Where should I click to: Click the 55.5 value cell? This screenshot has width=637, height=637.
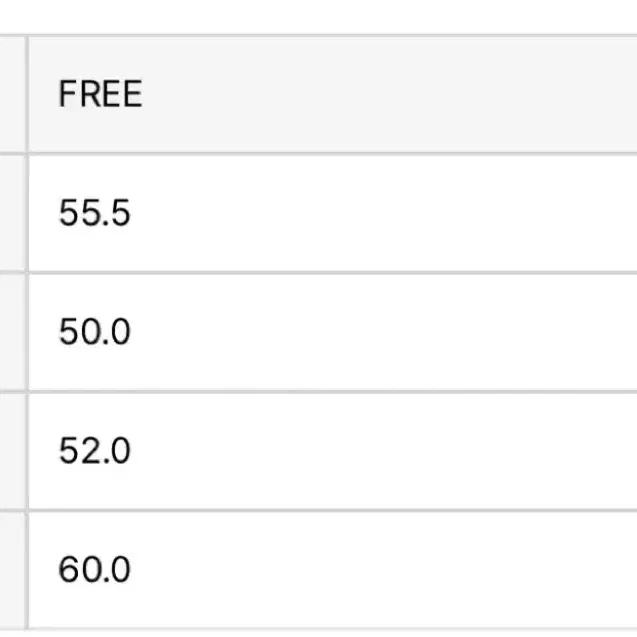tap(333, 213)
